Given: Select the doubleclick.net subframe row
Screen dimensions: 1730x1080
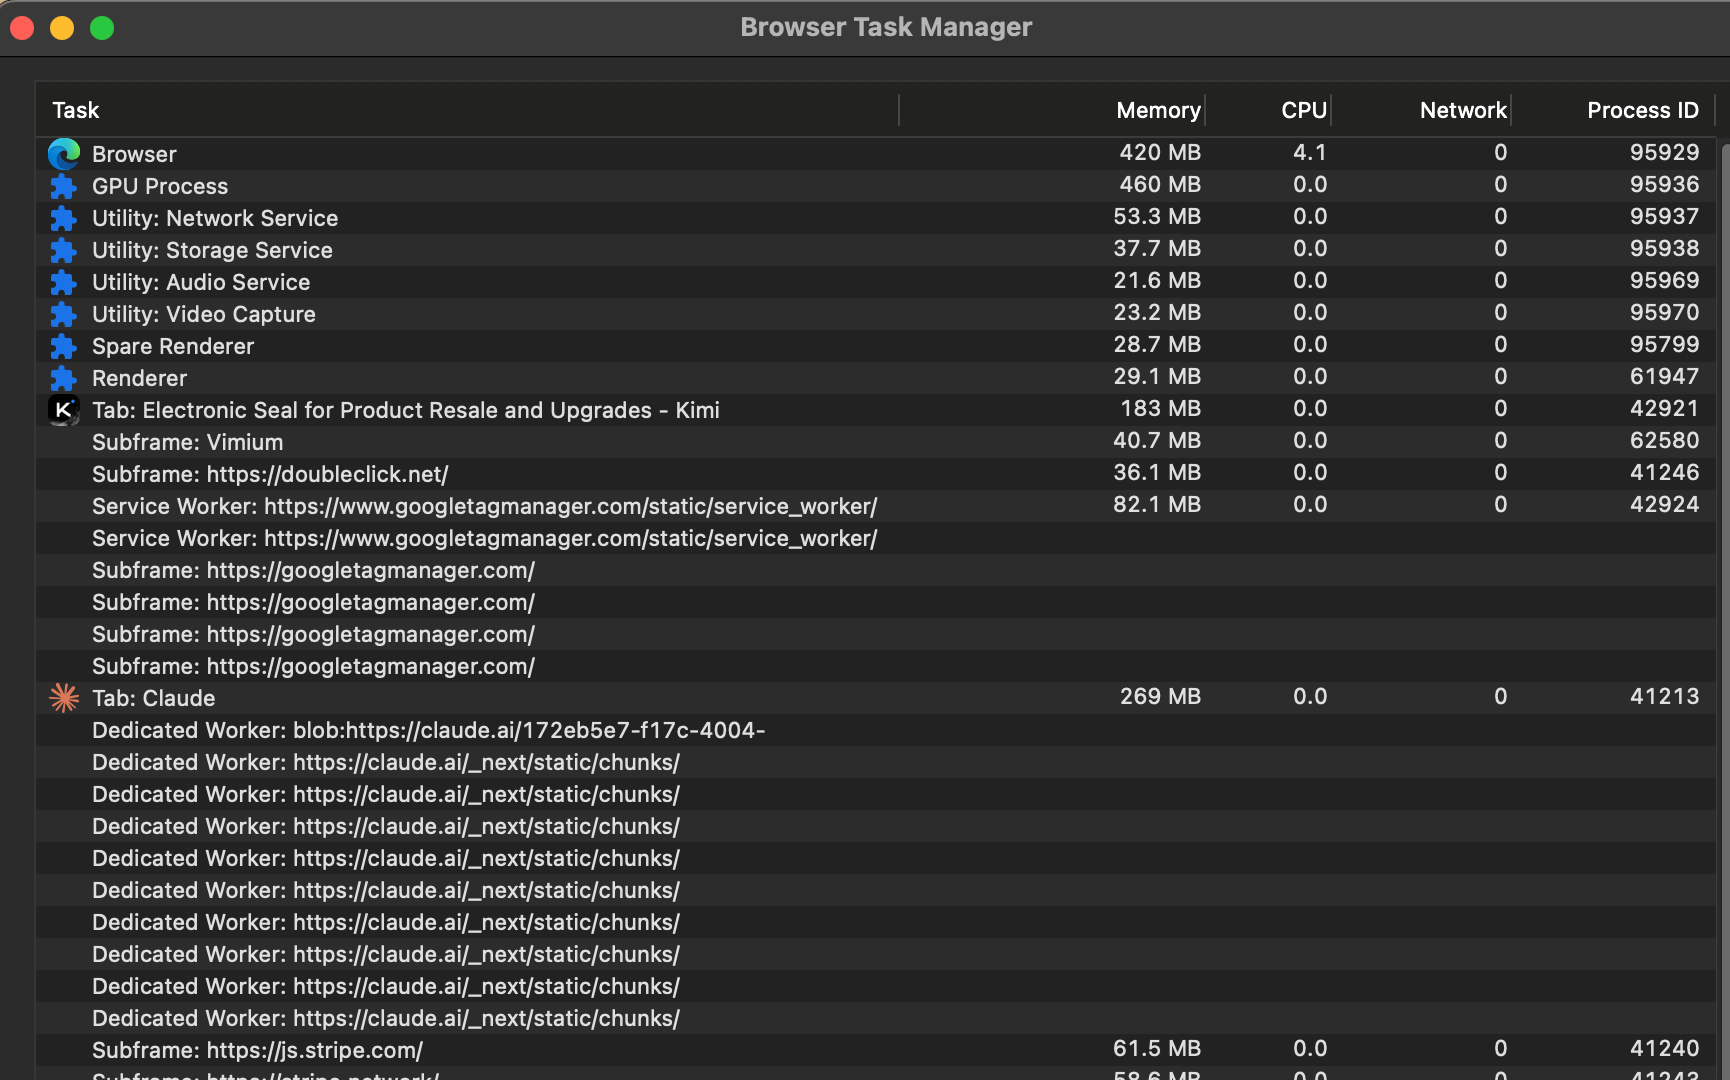Looking at the screenshot, I should click(x=270, y=474).
